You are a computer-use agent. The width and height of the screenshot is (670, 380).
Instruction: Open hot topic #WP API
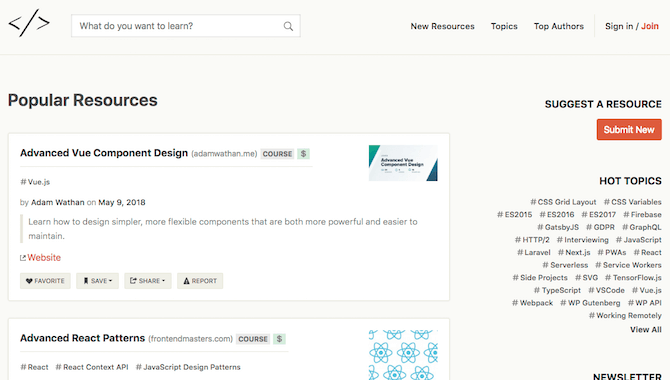644,303
